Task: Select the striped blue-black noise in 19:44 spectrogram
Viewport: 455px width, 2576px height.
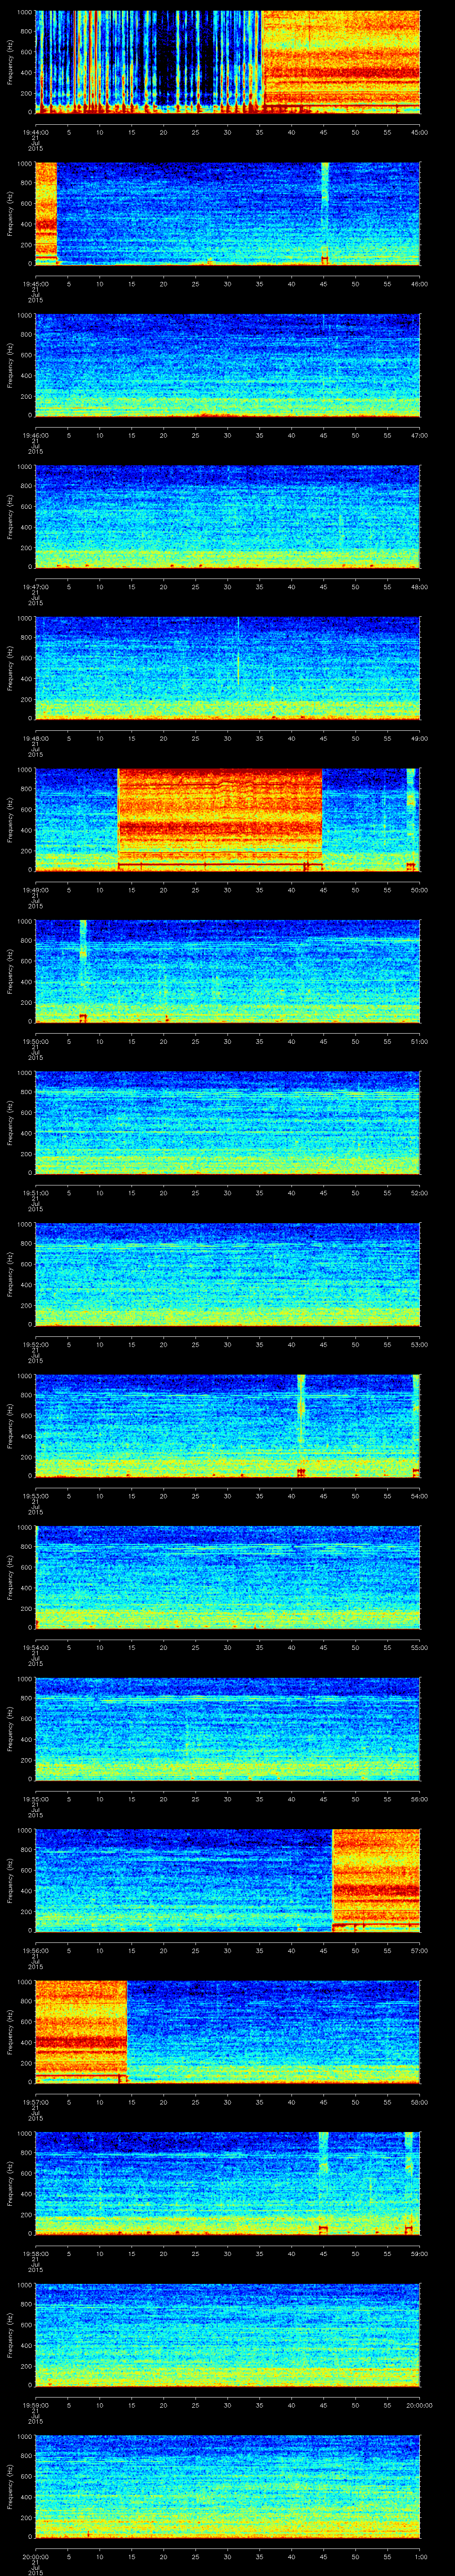Action: pos(148,62)
